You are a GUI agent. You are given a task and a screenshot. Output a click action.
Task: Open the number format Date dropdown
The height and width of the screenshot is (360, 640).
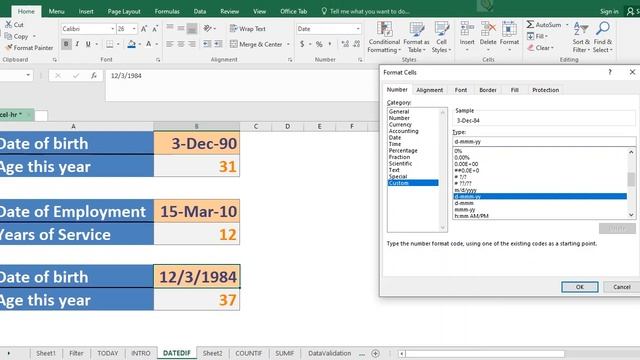tap(358, 29)
